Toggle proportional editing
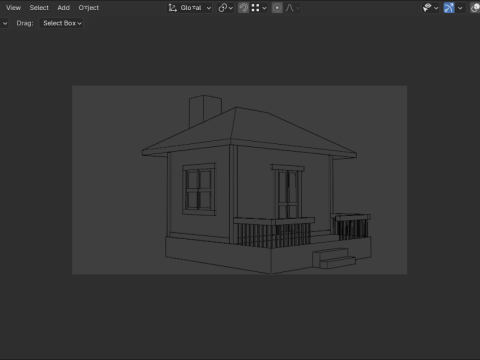This screenshot has height=360, width=480. 277,8
